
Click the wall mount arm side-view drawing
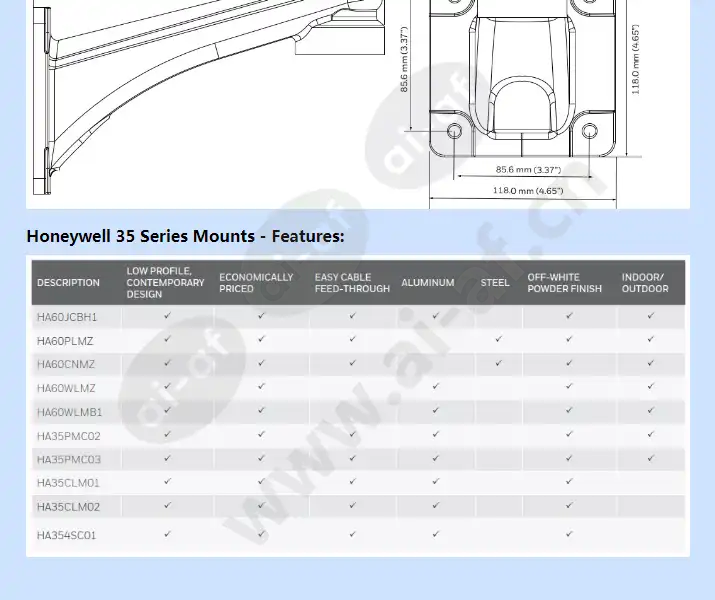pos(209,97)
